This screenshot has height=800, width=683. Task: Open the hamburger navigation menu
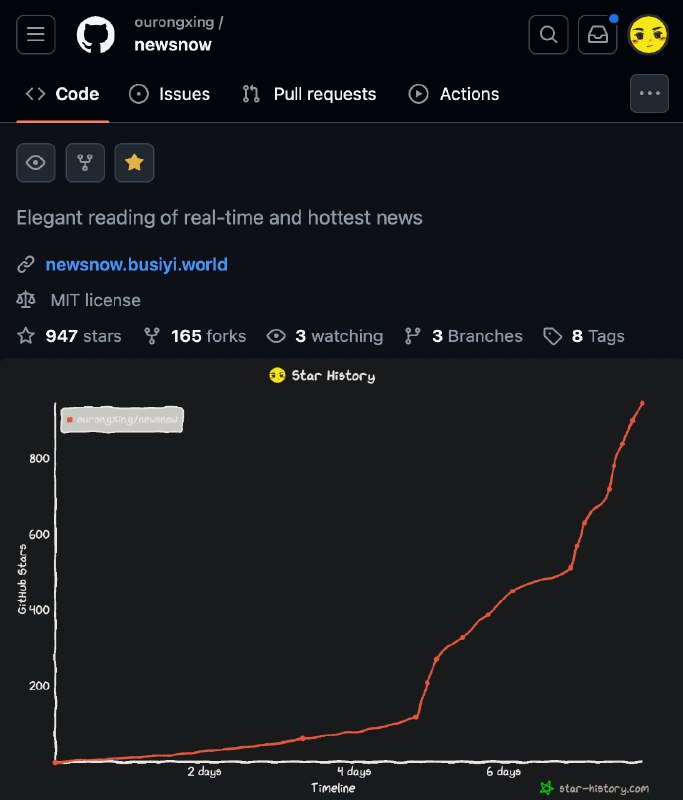click(x=36, y=35)
